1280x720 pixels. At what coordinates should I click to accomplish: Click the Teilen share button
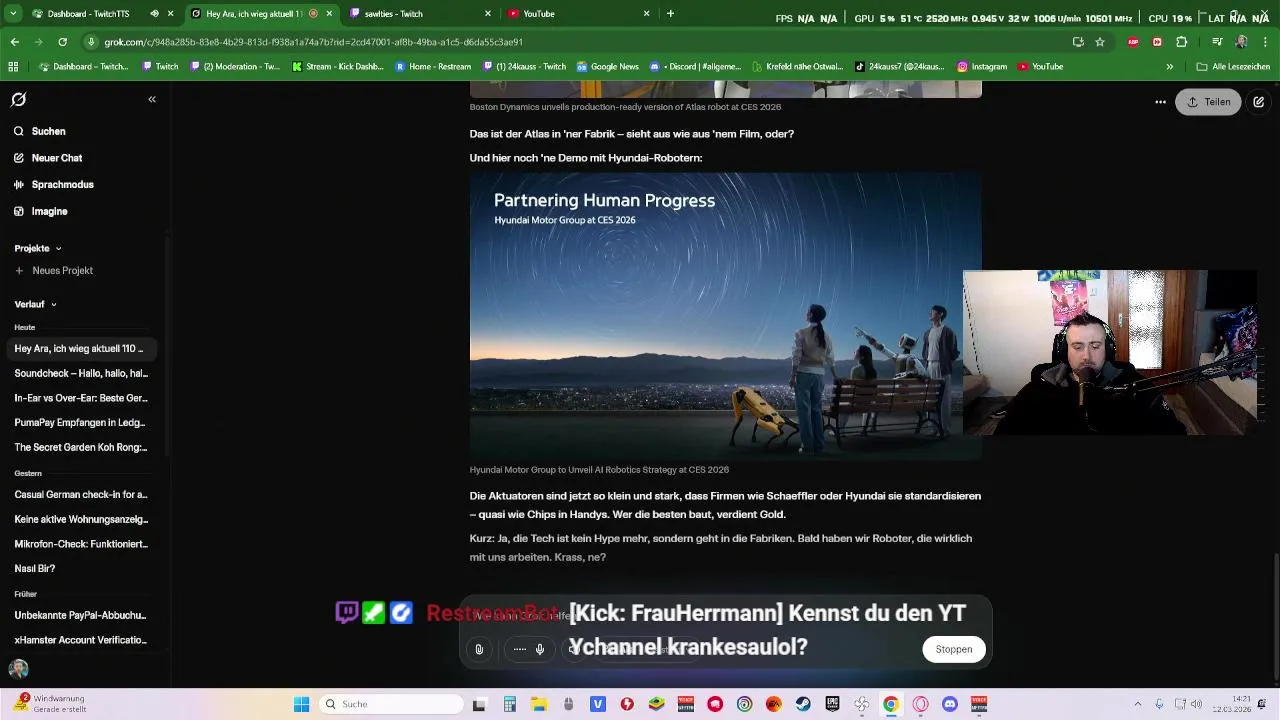pos(1208,102)
